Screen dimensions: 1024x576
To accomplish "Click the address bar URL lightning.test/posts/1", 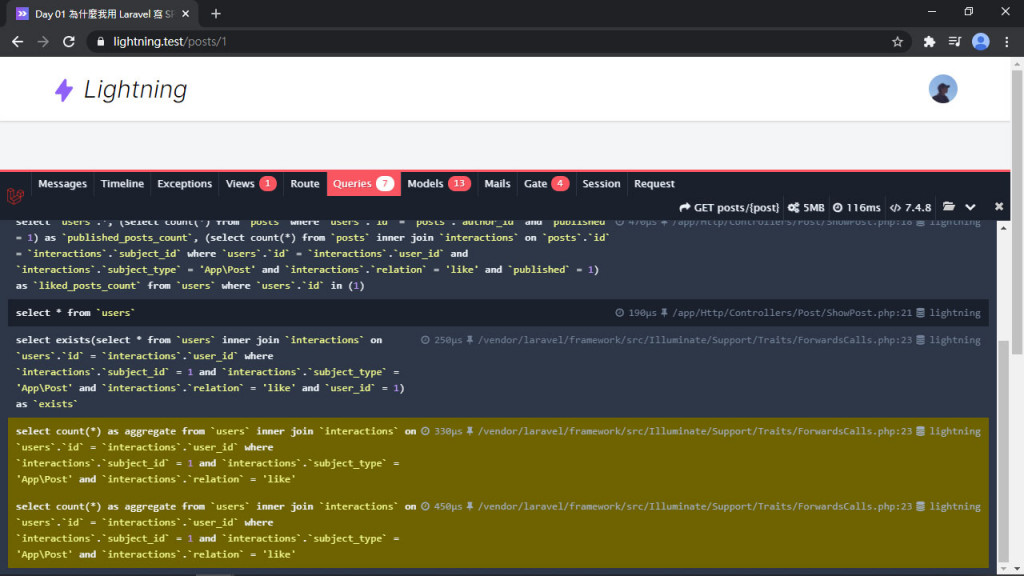I will [170, 42].
